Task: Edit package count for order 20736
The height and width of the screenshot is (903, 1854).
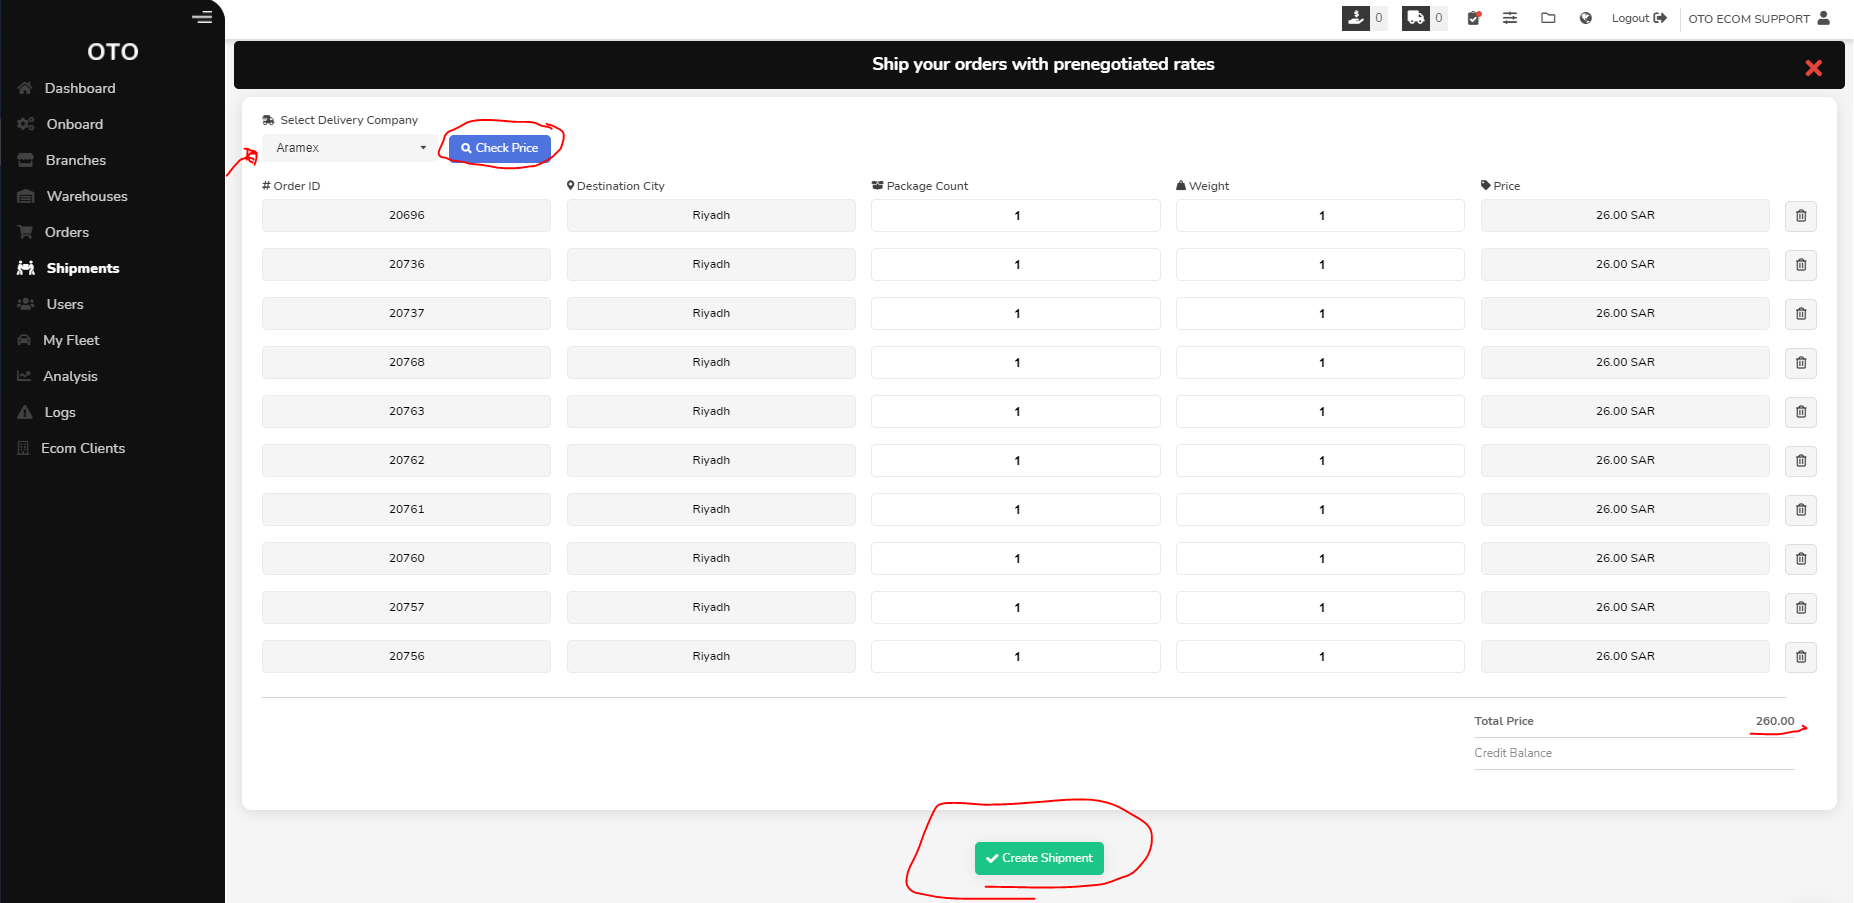Action: (x=1016, y=265)
